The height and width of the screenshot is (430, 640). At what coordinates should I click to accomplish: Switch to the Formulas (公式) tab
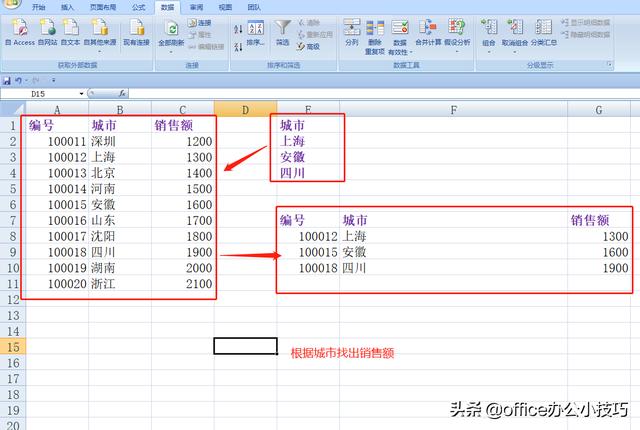pos(138,7)
